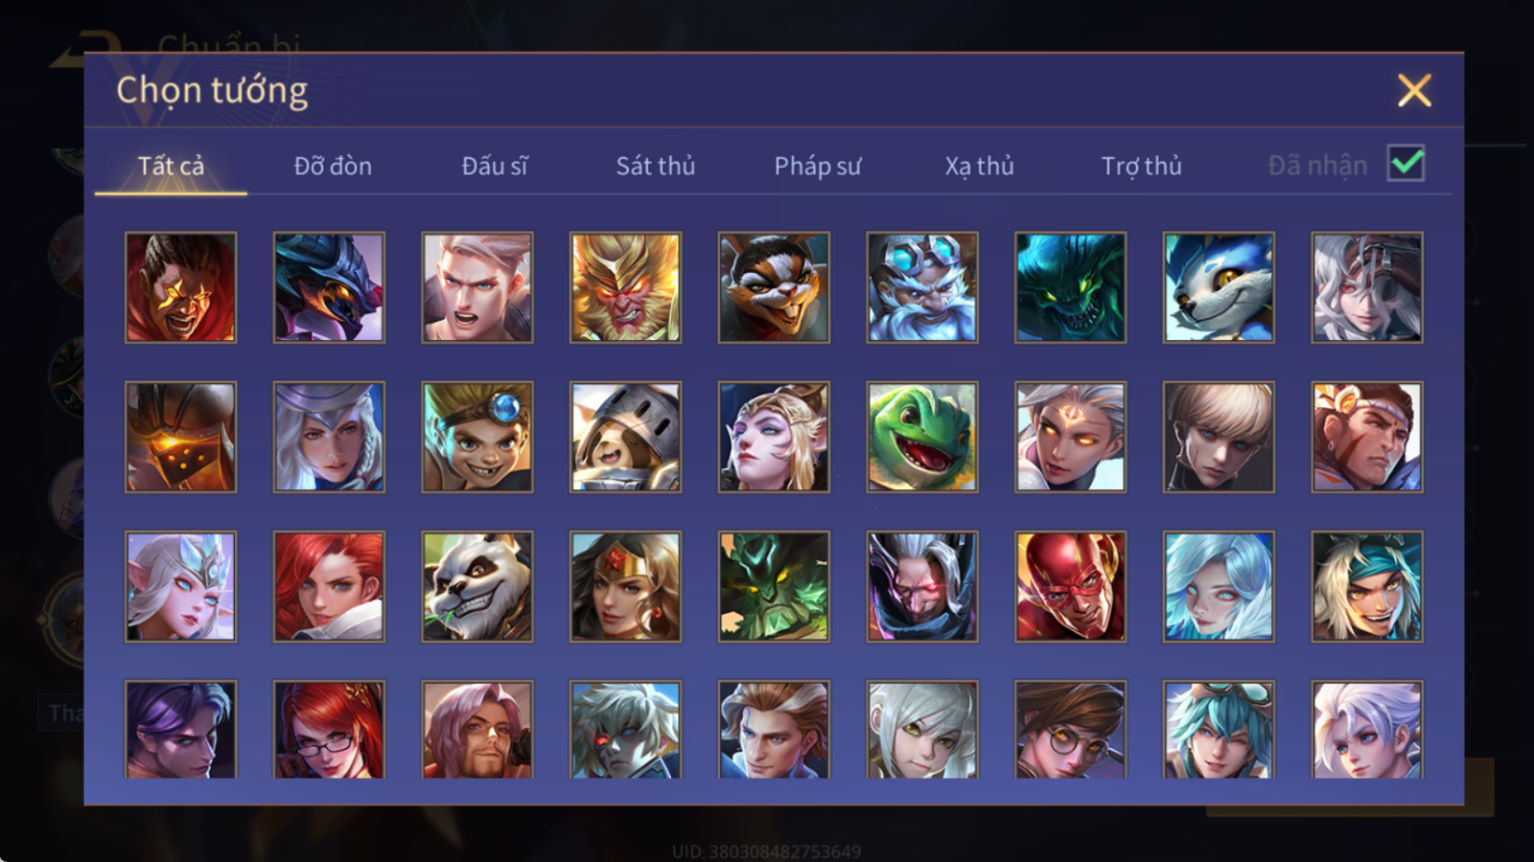Select the golden monkey king hero portrait
Viewport: 1534px width, 862px height.
pyautogui.click(x=625, y=287)
